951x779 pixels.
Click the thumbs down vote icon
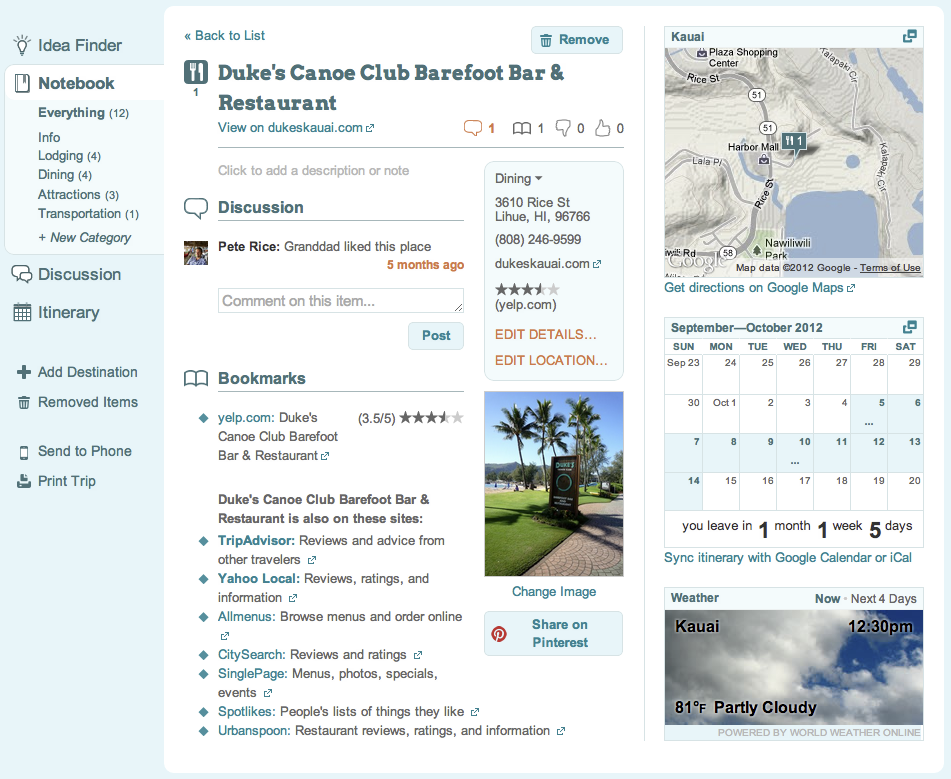(x=563, y=128)
